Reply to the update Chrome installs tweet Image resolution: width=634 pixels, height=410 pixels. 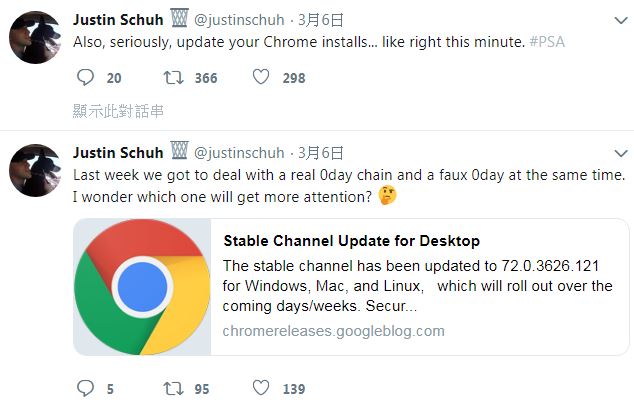click(85, 77)
